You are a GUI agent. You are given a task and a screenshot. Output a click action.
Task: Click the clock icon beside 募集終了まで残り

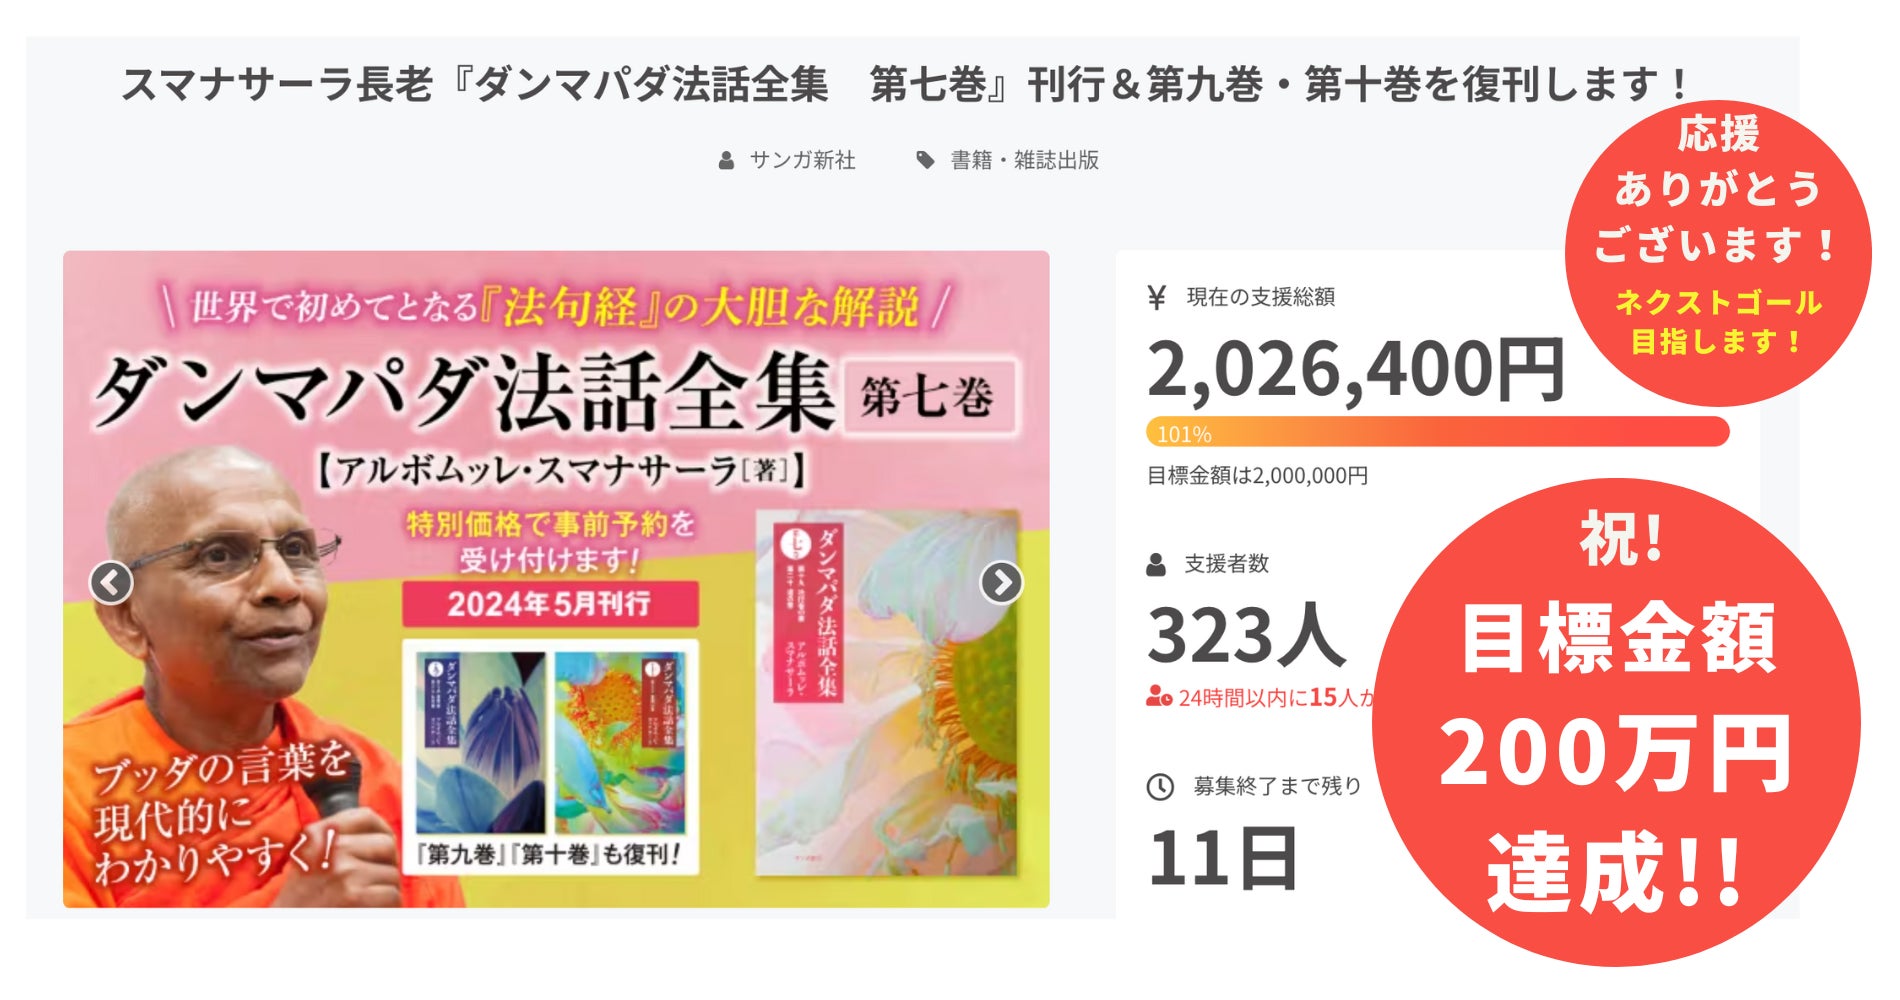click(1160, 787)
